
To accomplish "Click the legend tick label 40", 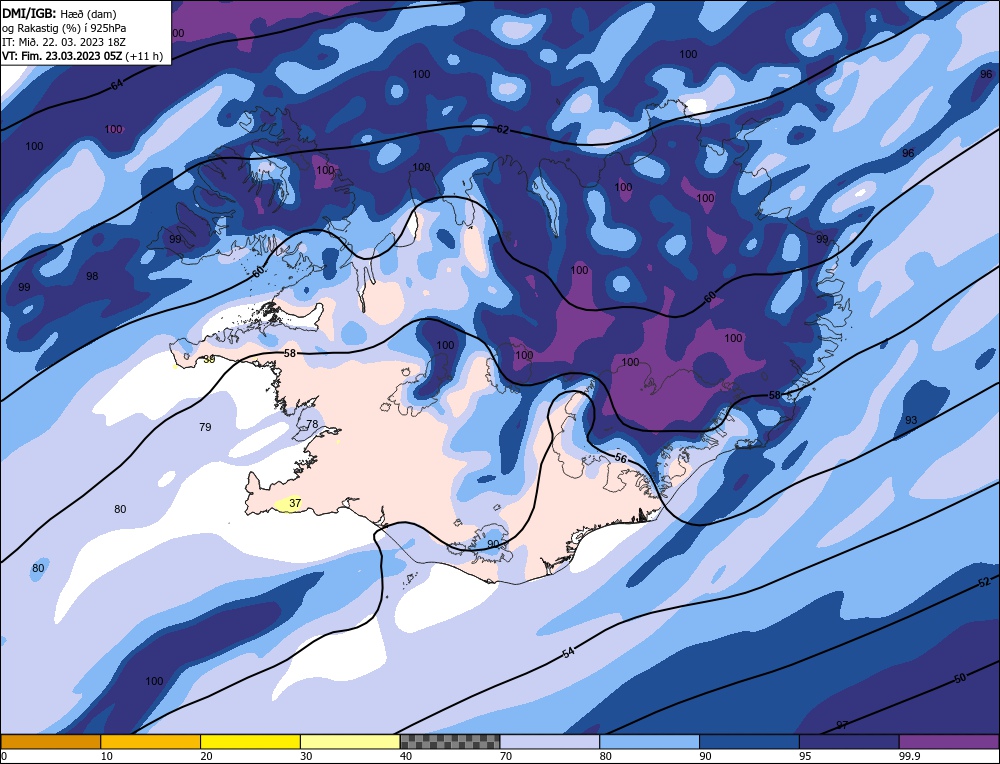I will (406, 756).
